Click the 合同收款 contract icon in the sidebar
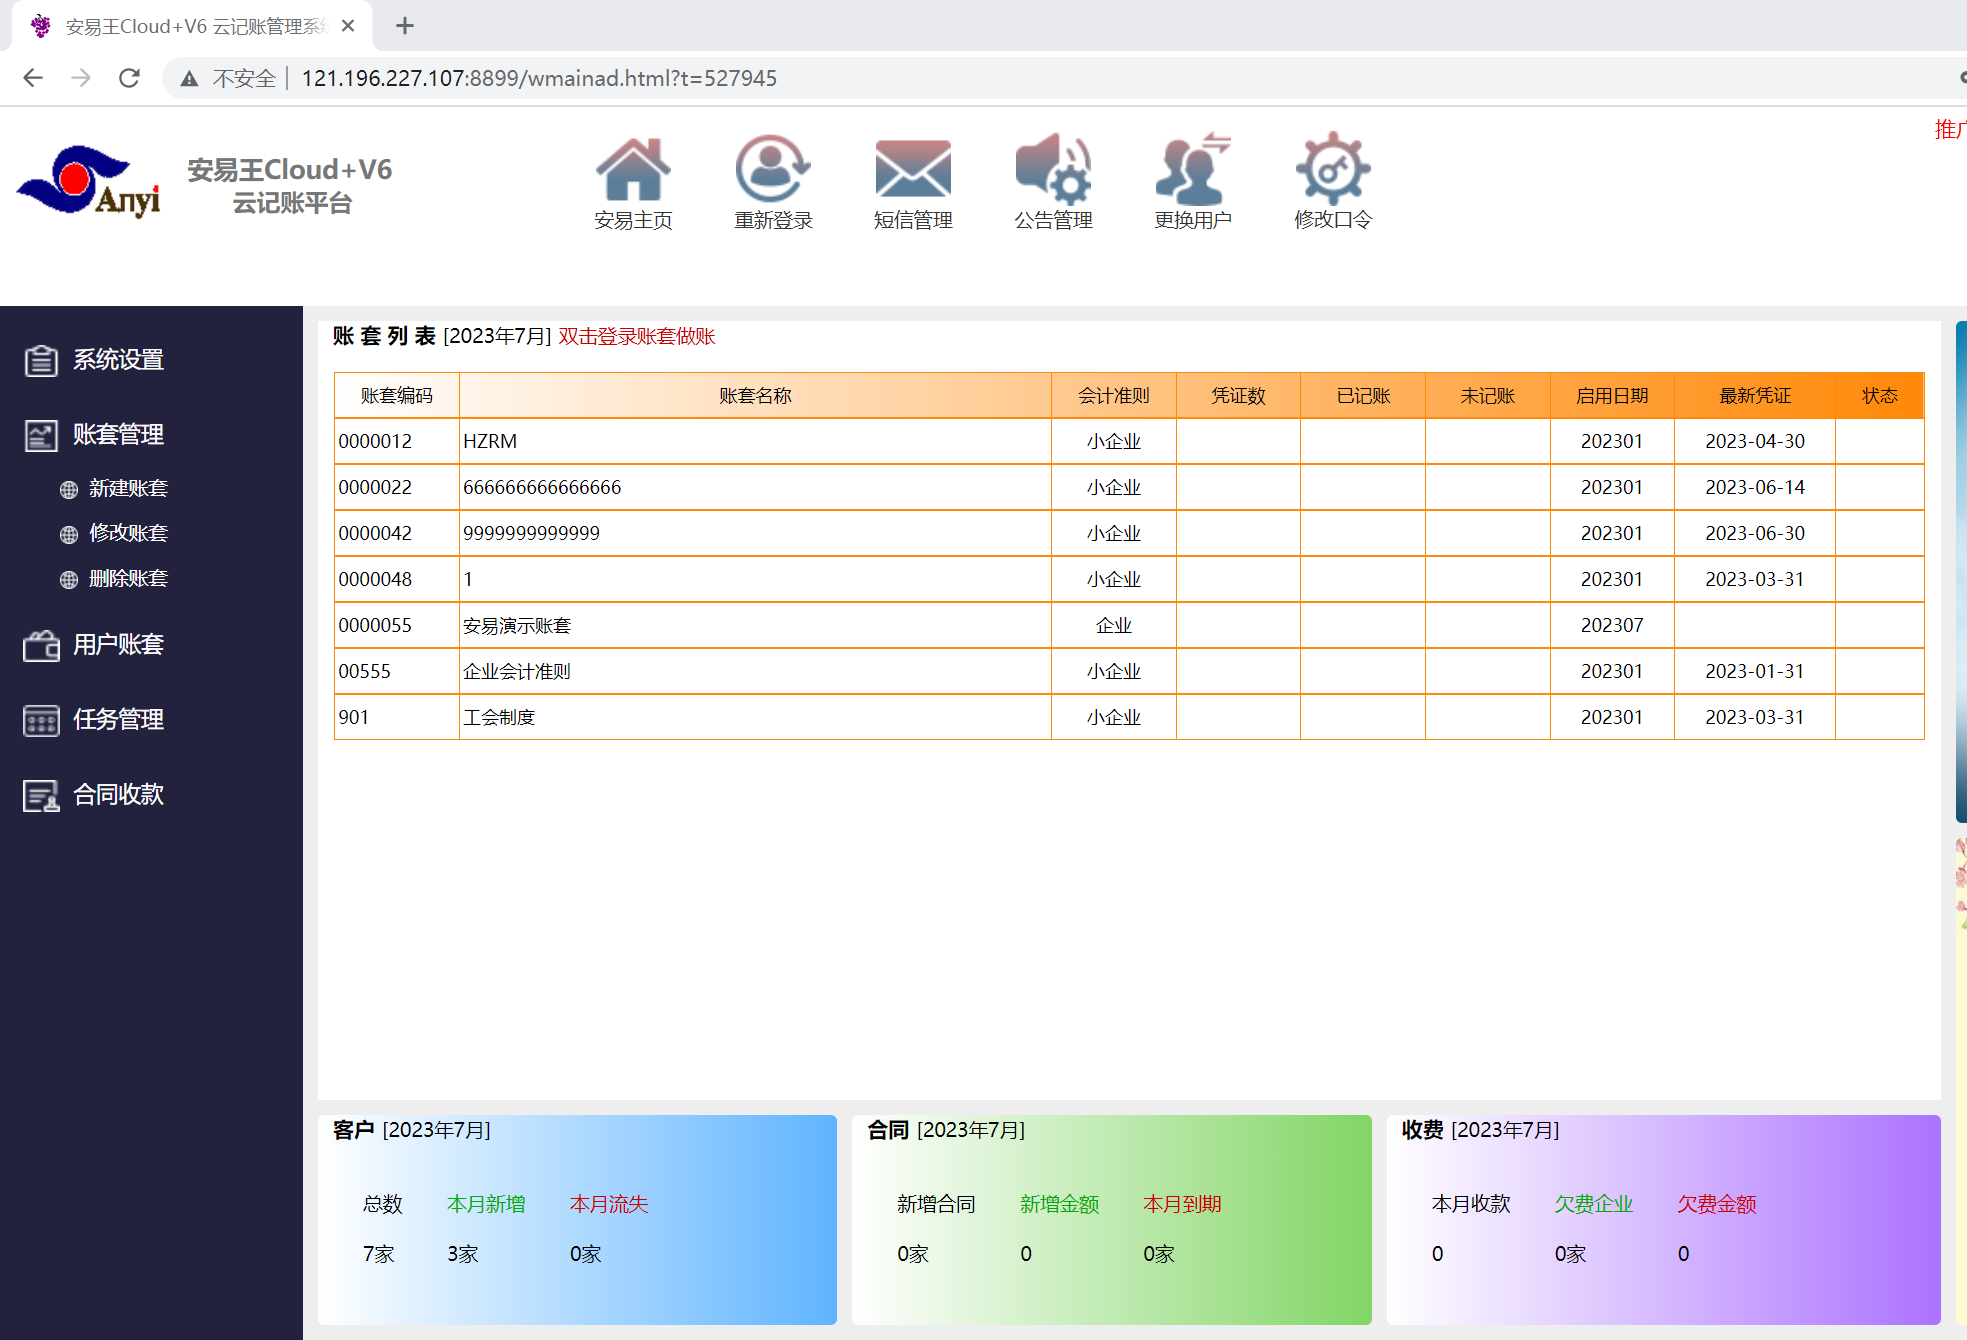This screenshot has height=1340, width=1967. pyautogui.click(x=41, y=795)
